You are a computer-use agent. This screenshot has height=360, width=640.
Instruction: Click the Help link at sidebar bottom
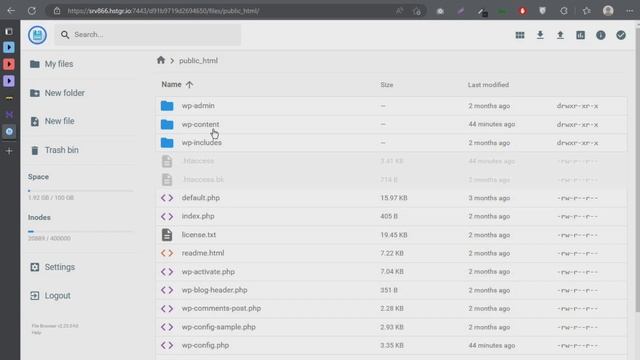tap(36, 333)
